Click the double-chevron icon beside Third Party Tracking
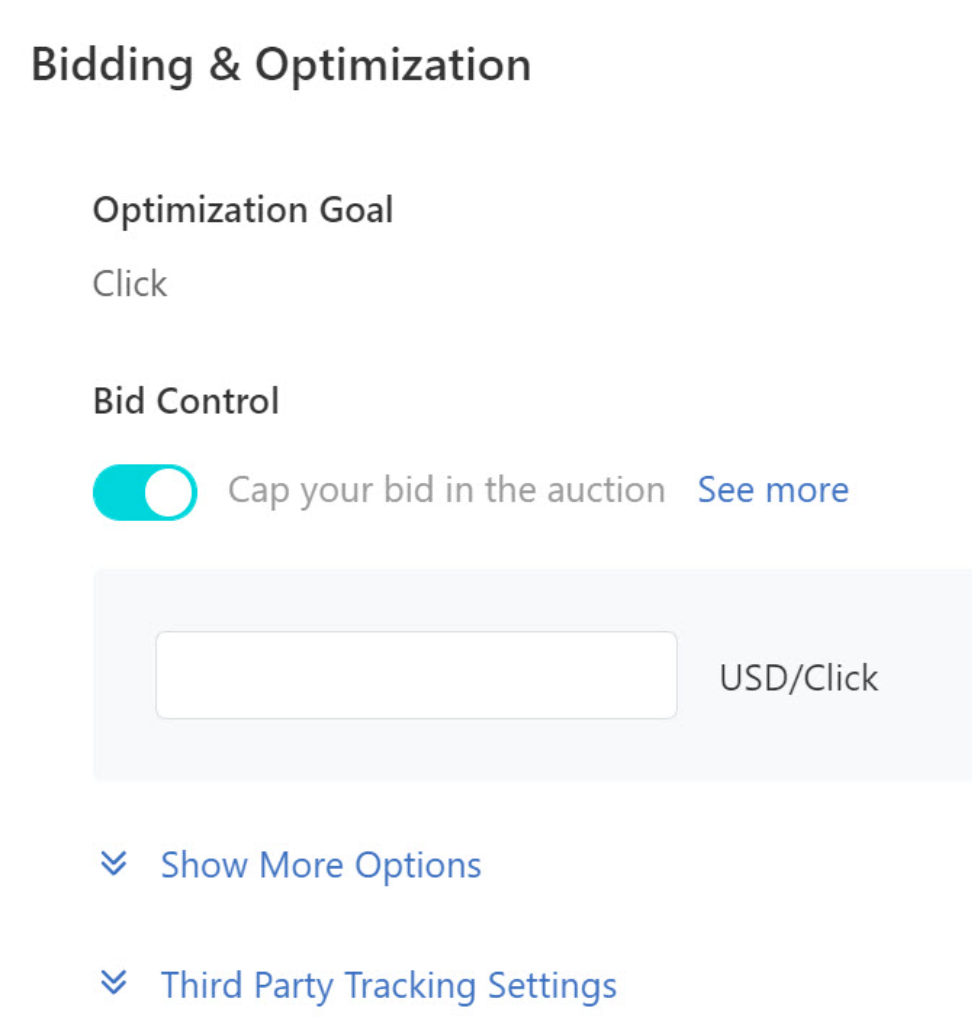 (x=114, y=985)
